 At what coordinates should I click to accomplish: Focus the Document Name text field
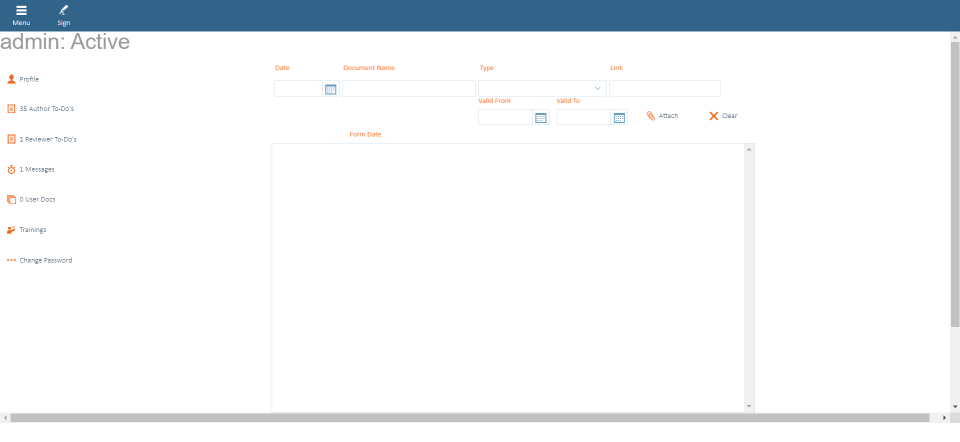[x=409, y=89]
